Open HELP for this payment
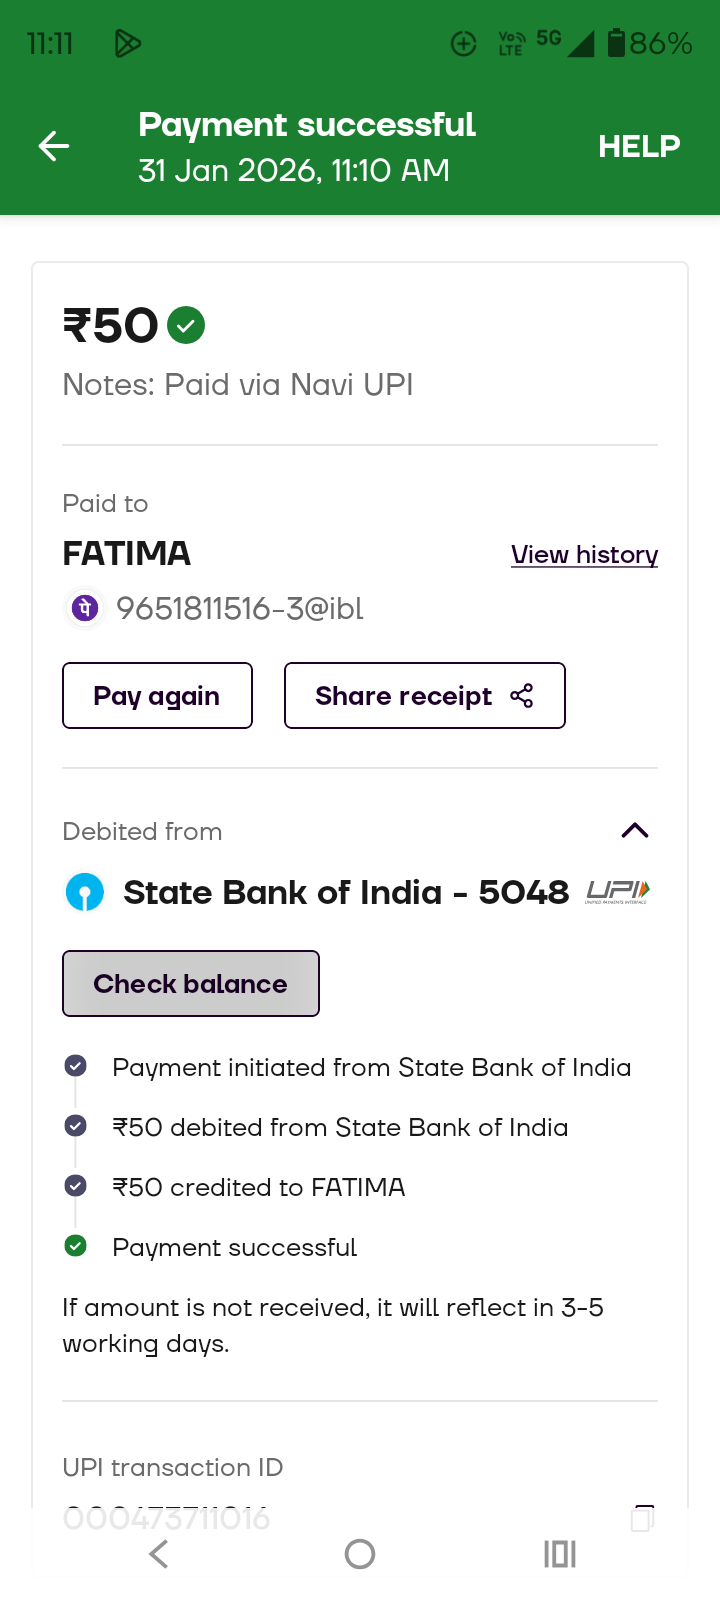Image resolution: width=720 pixels, height=1600 pixels. (639, 147)
